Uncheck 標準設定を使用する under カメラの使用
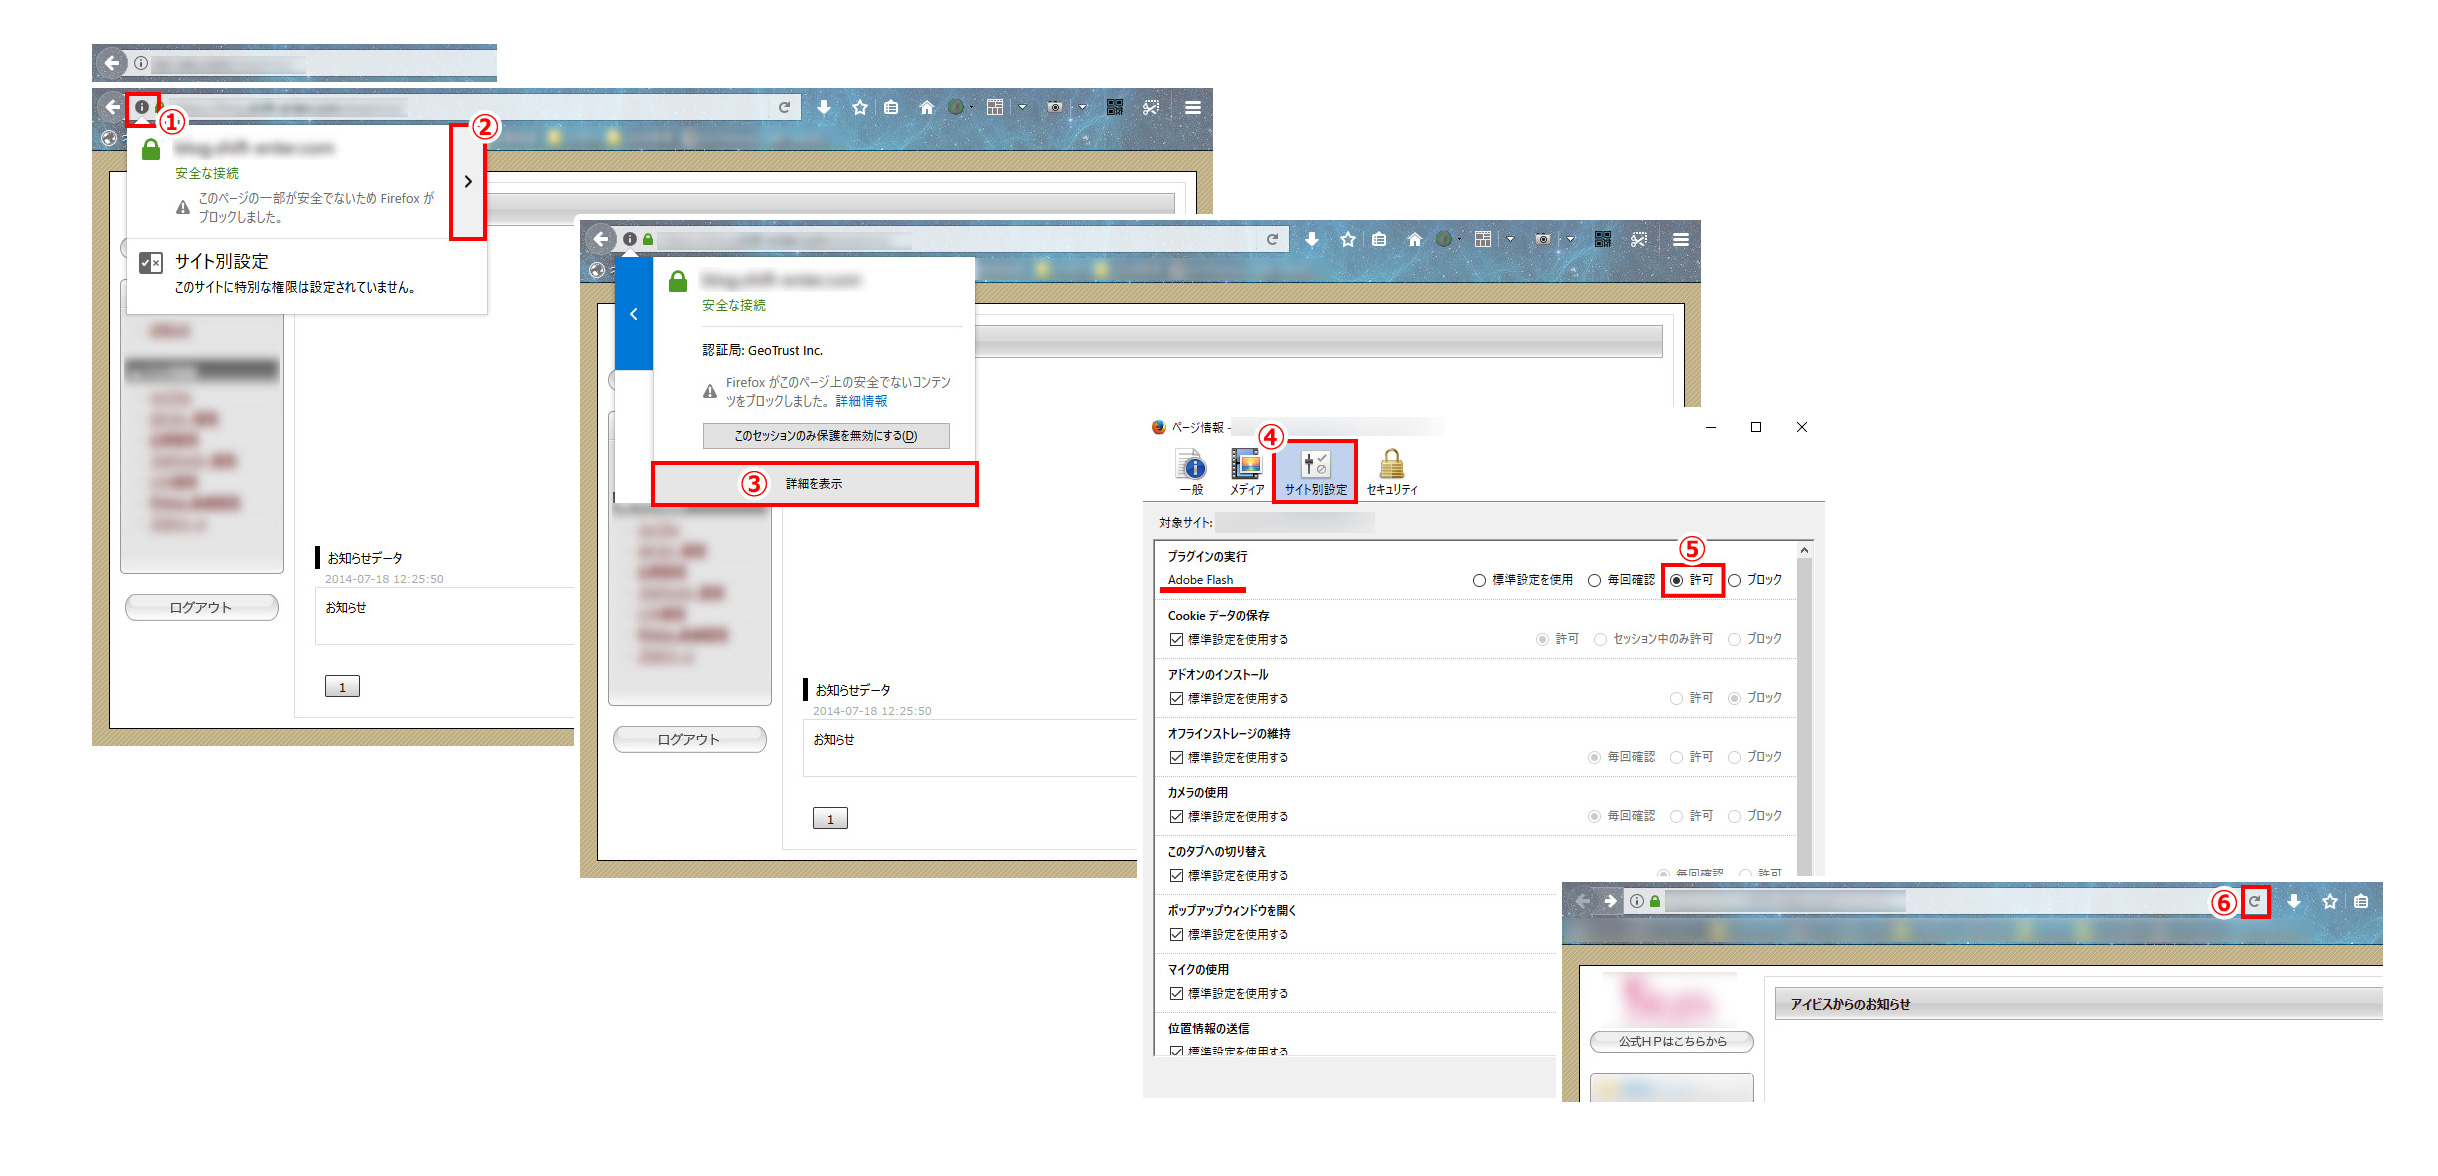The height and width of the screenshot is (1176, 2438). 1177,816
